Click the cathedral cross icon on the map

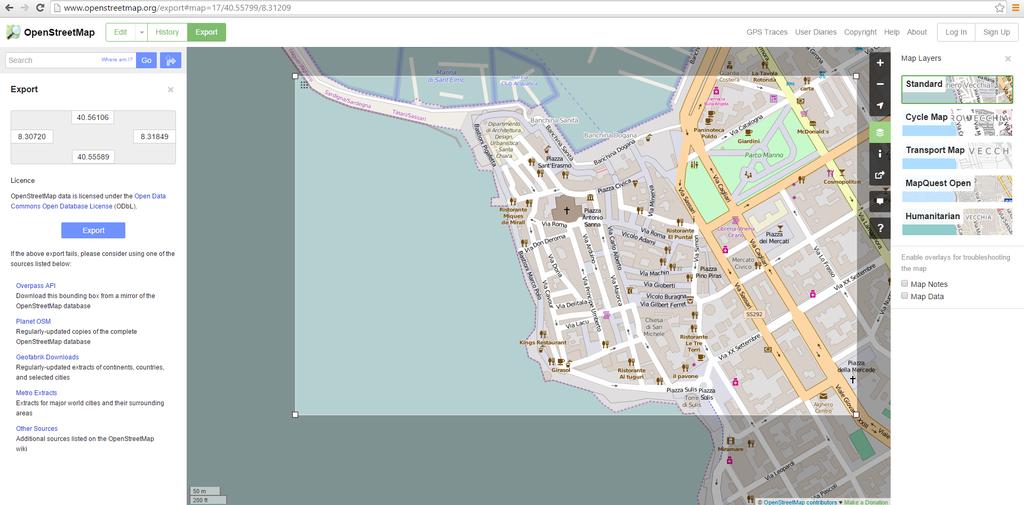566,210
